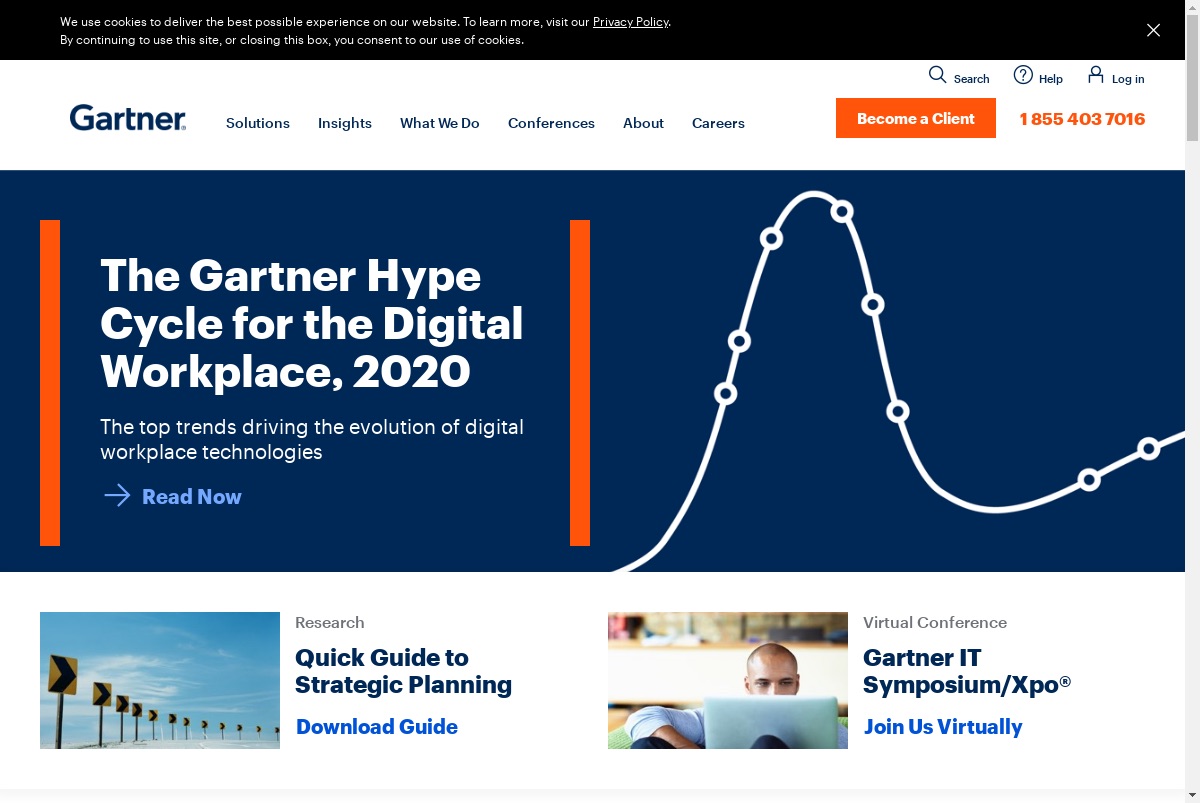Viewport: 1200px width, 803px height.
Task: Click the phone number 1 855 403 7016
Action: pos(1082,119)
